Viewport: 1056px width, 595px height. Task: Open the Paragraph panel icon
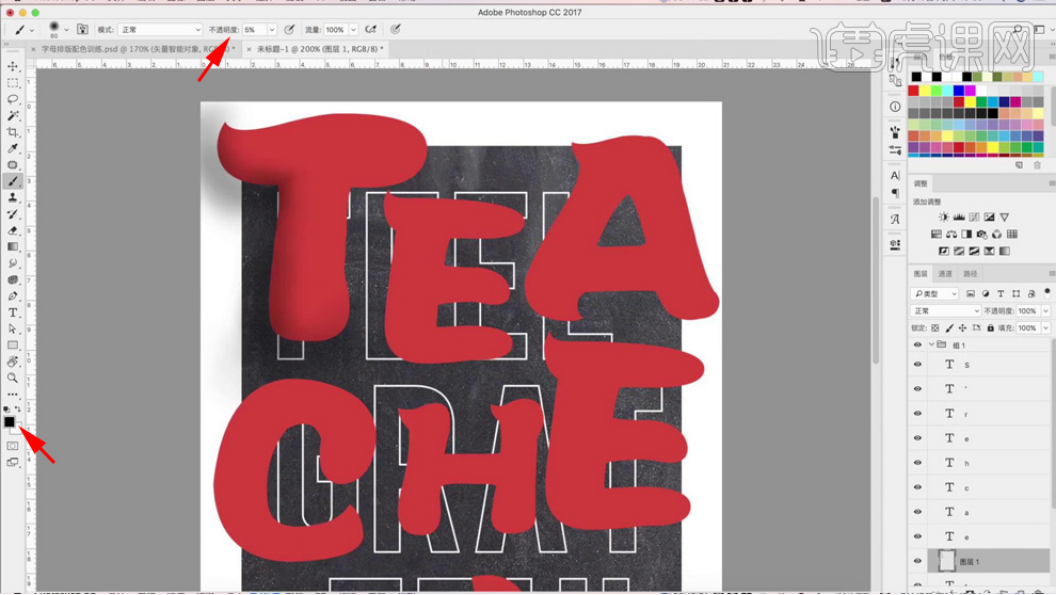pyautogui.click(x=895, y=193)
